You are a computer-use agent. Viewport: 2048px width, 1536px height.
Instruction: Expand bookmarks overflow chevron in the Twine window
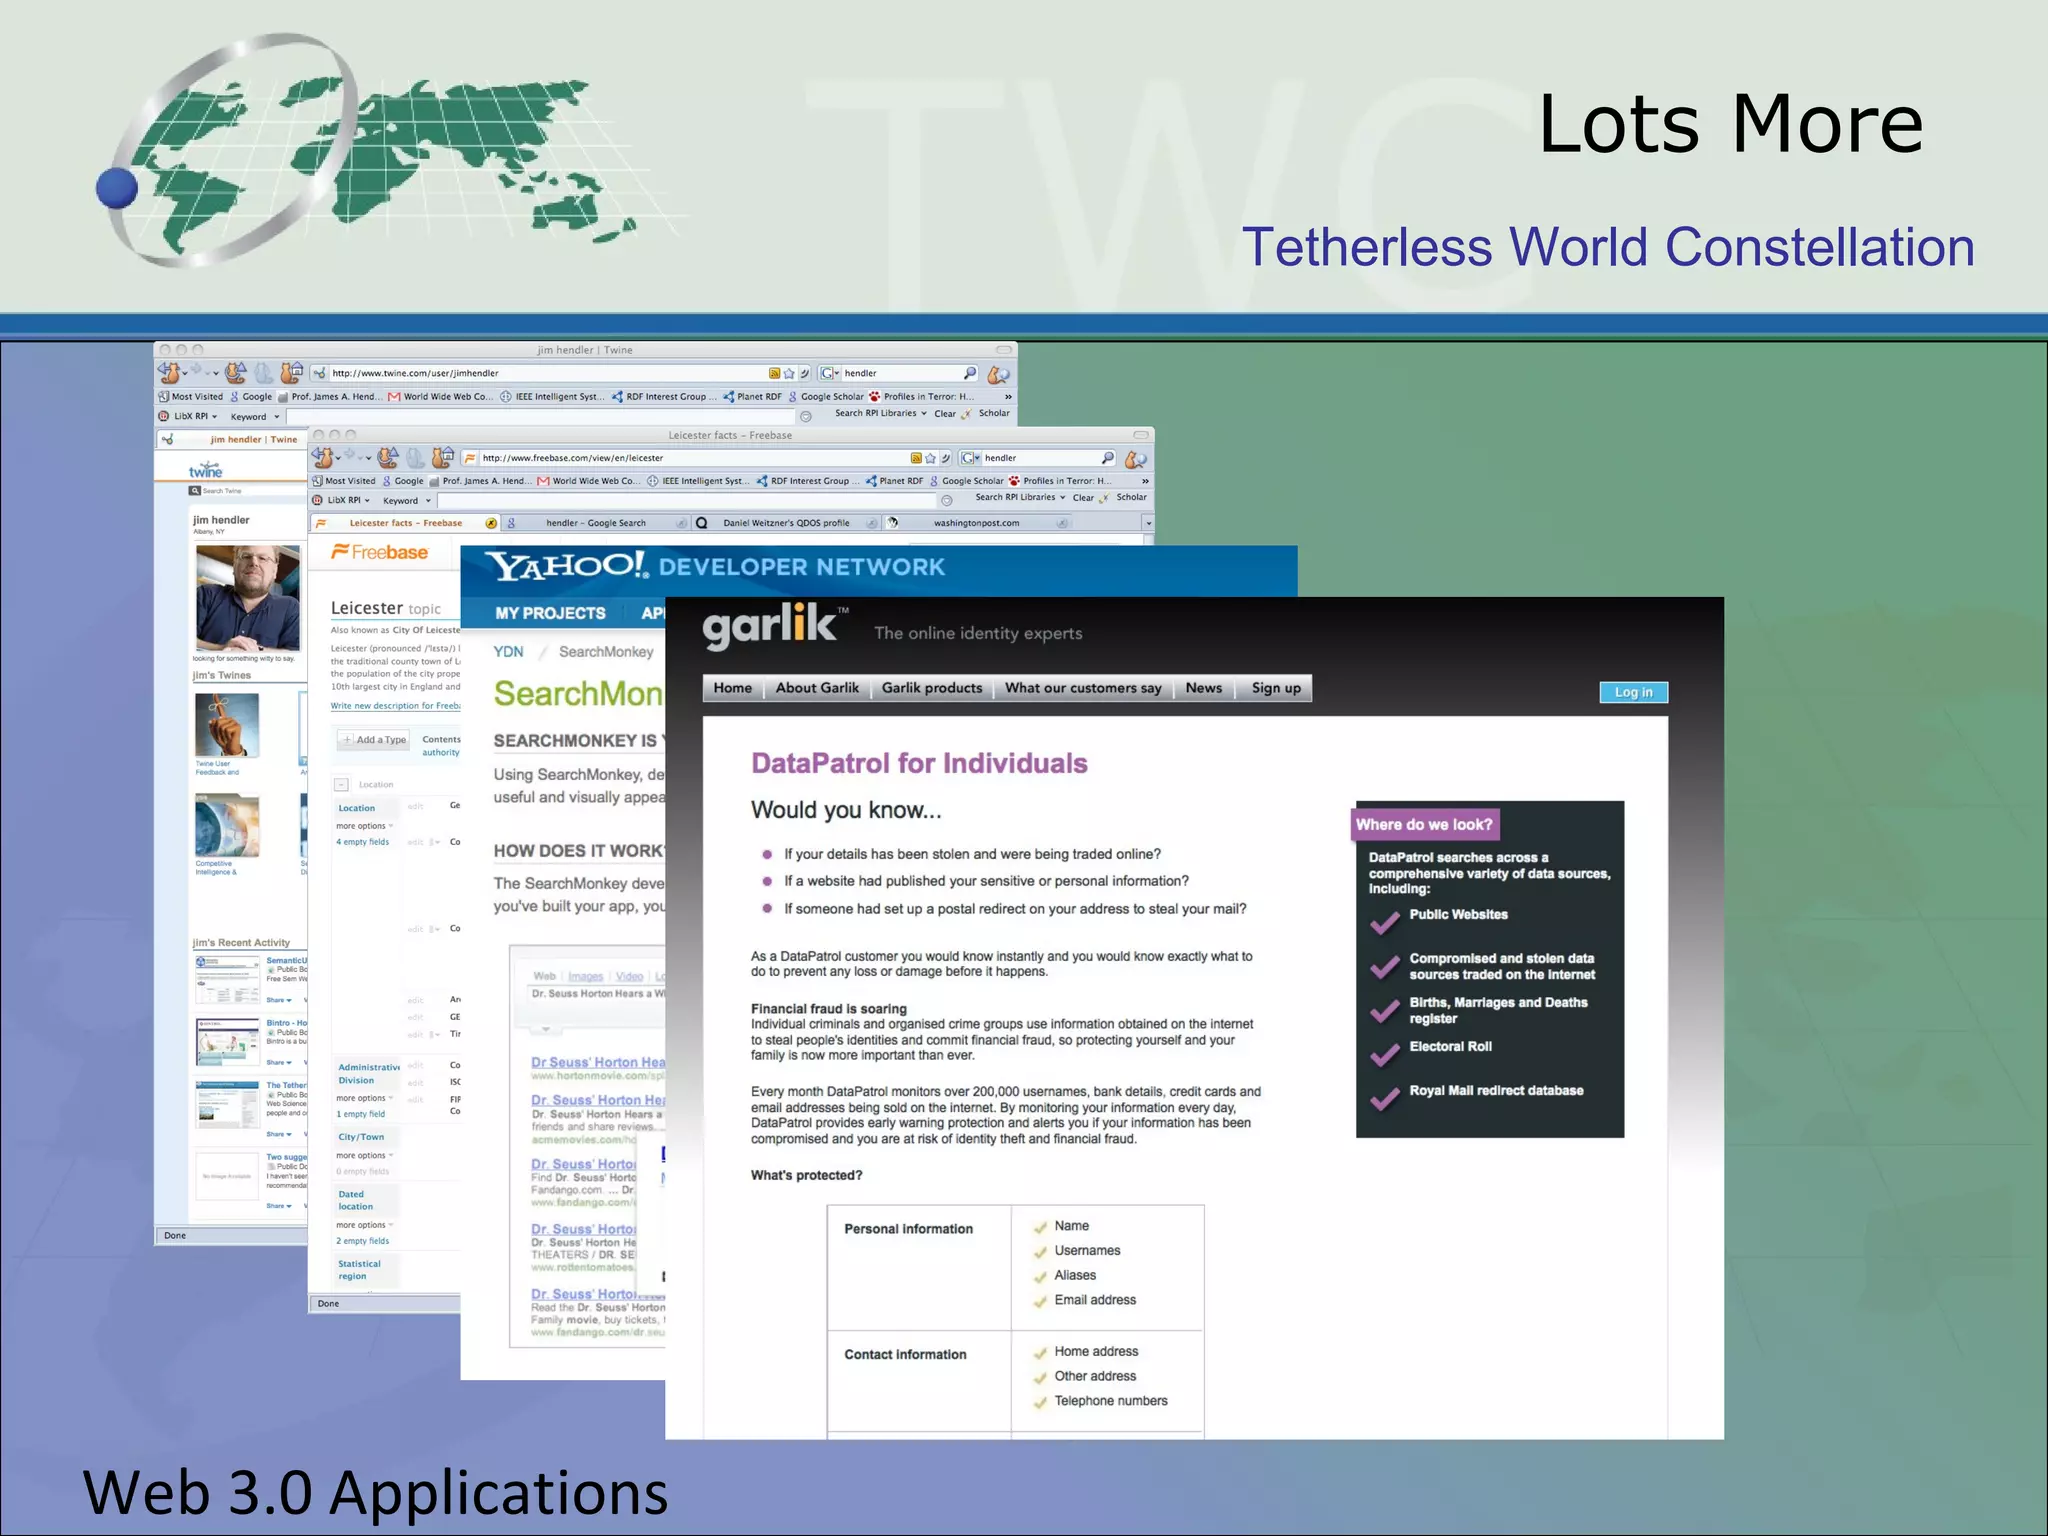1008,397
